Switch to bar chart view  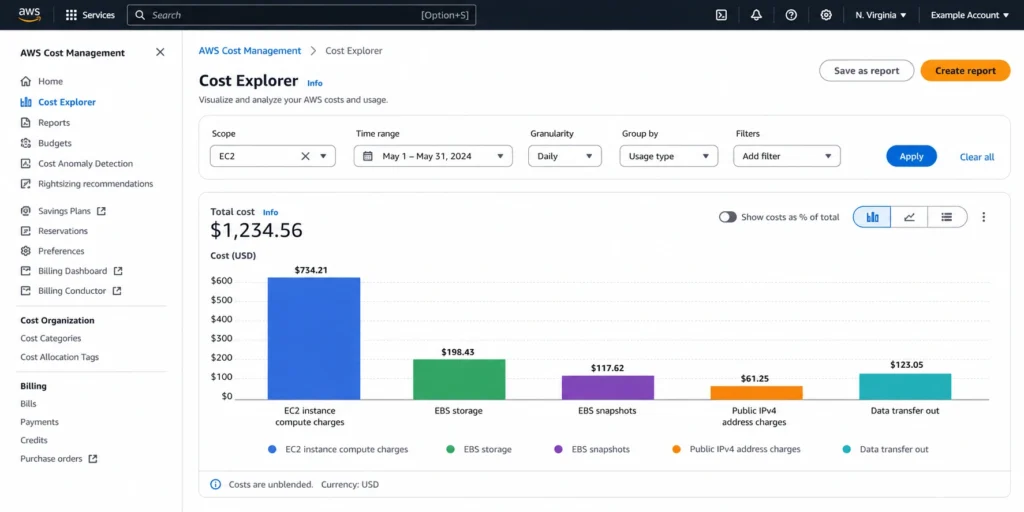tap(872, 217)
